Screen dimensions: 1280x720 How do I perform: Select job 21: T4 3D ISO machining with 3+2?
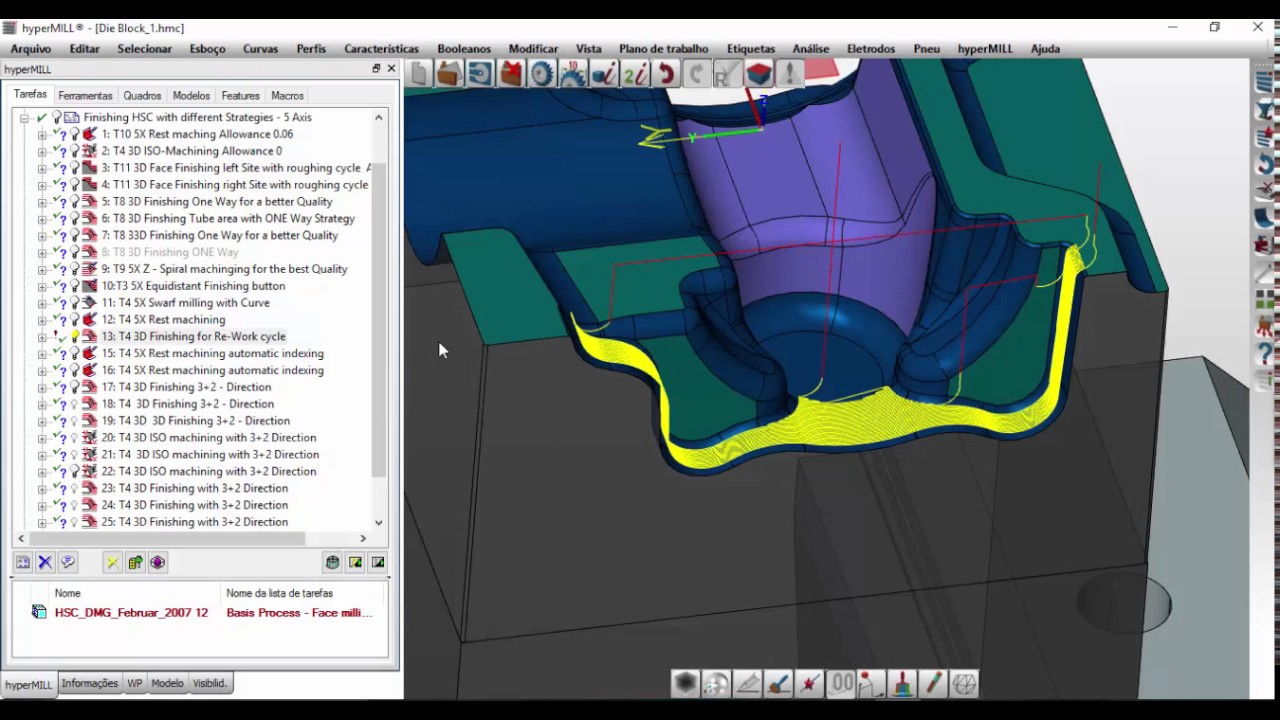pyautogui.click(x=210, y=455)
